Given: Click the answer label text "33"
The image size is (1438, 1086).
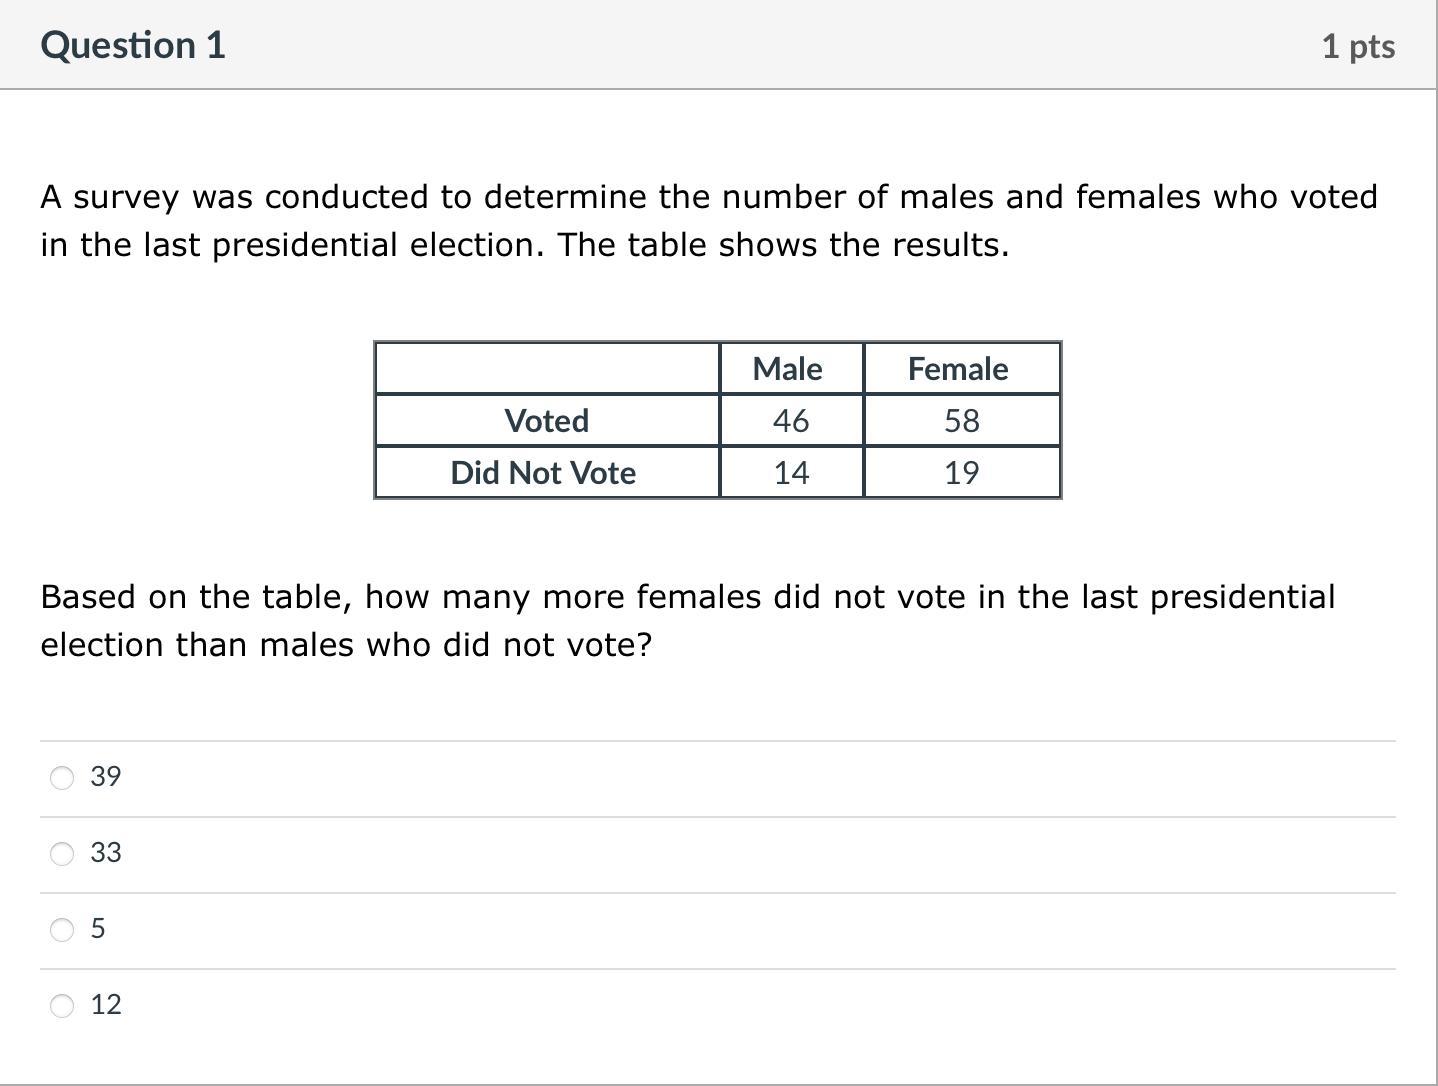Looking at the screenshot, I should pyautogui.click(x=106, y=853).
